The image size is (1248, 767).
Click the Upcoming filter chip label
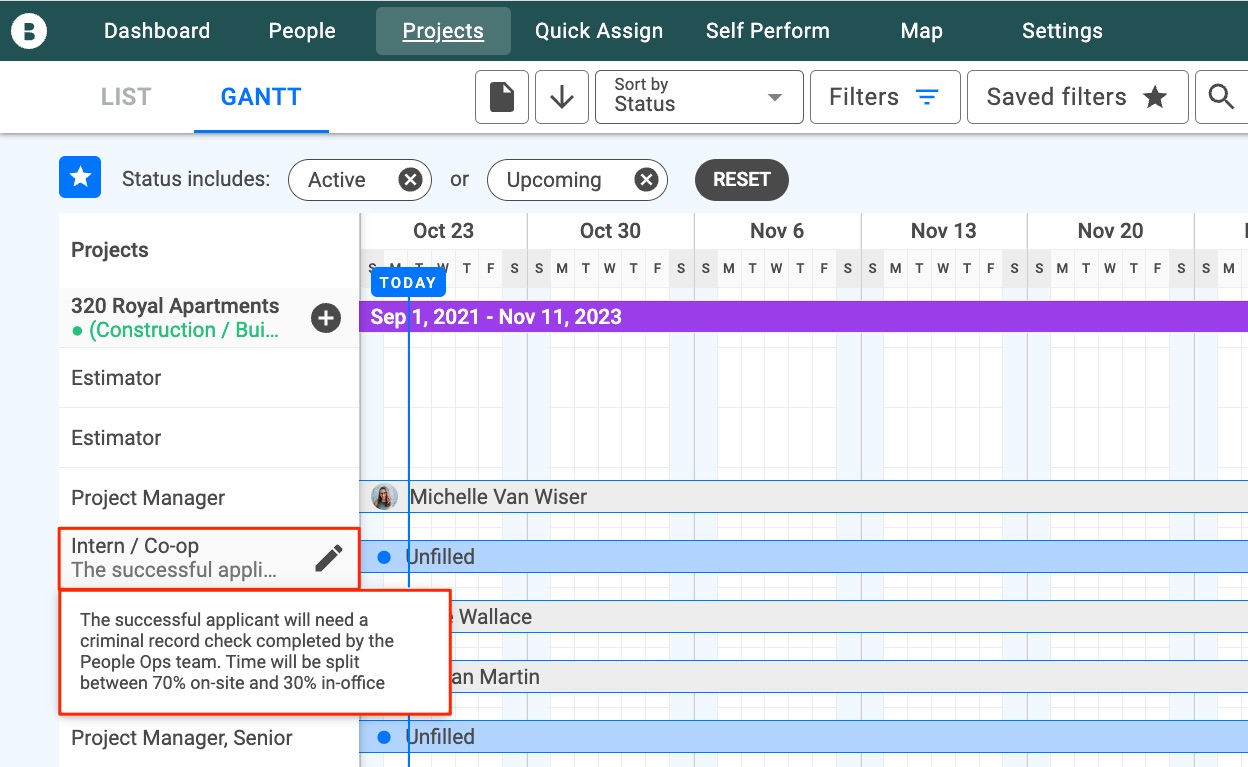[554, 180]
